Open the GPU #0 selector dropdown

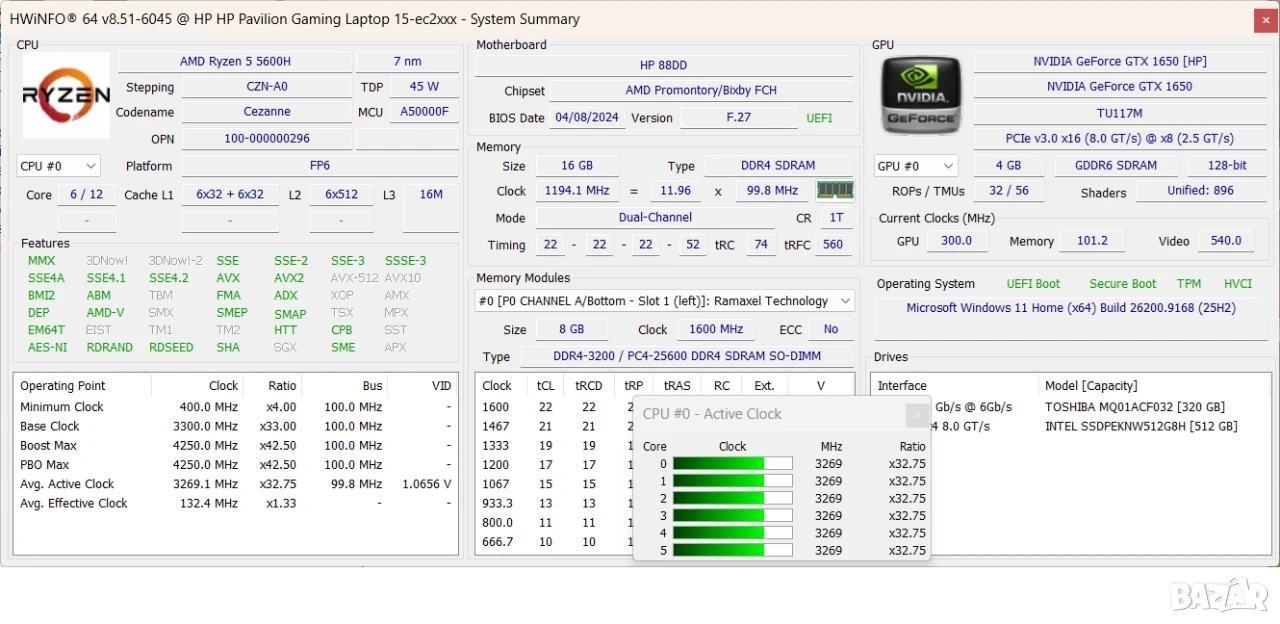click(x=916, y=166)
